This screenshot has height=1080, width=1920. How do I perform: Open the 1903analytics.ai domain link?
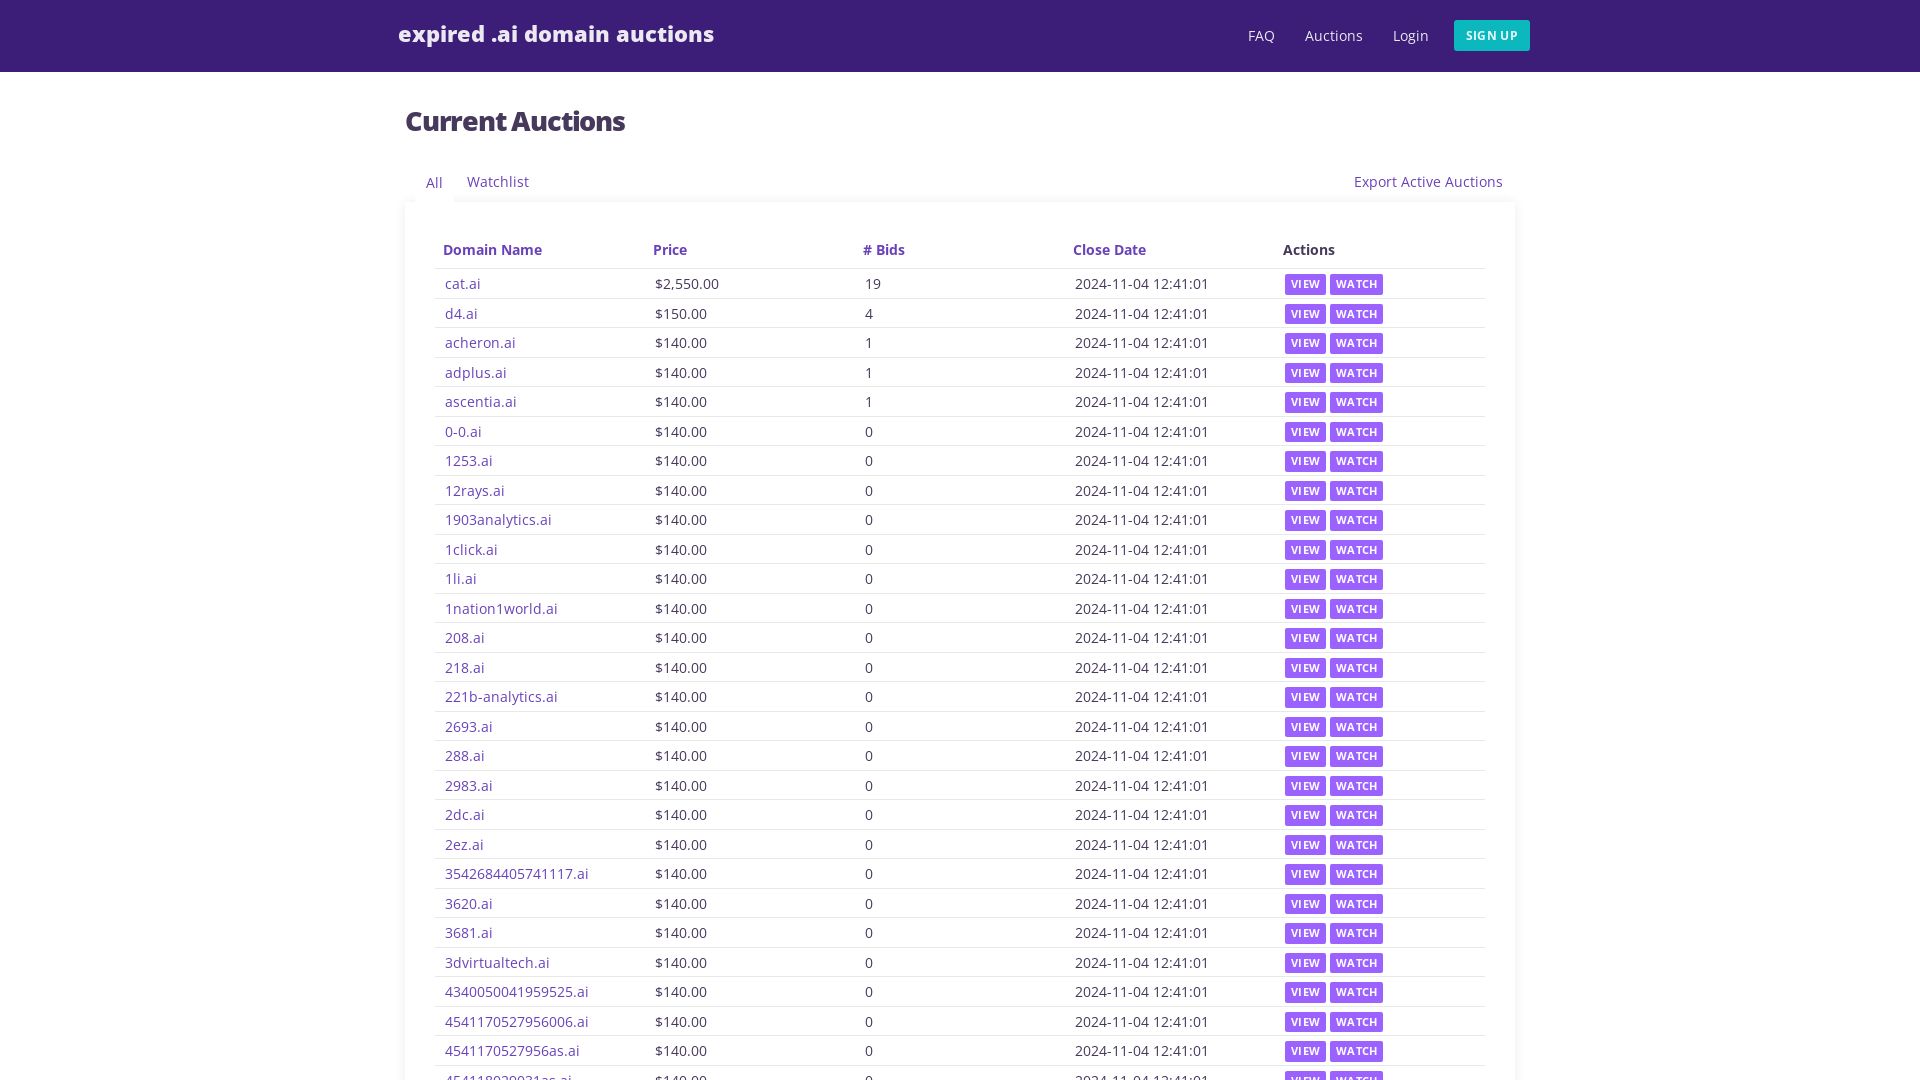pyautogui.click(x=497, y=520)
